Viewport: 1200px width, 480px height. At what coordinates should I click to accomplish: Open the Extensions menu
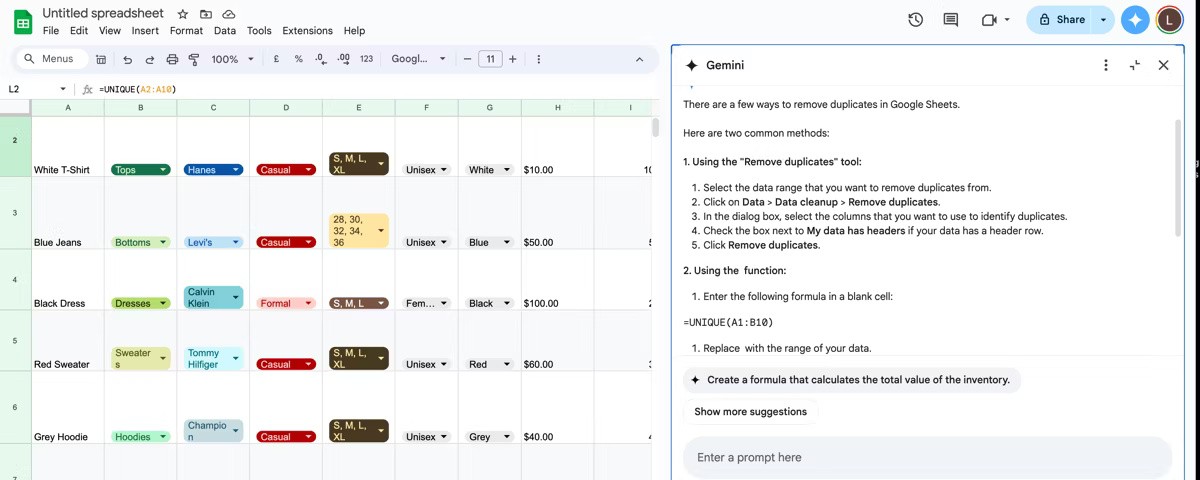pos(307,31)
